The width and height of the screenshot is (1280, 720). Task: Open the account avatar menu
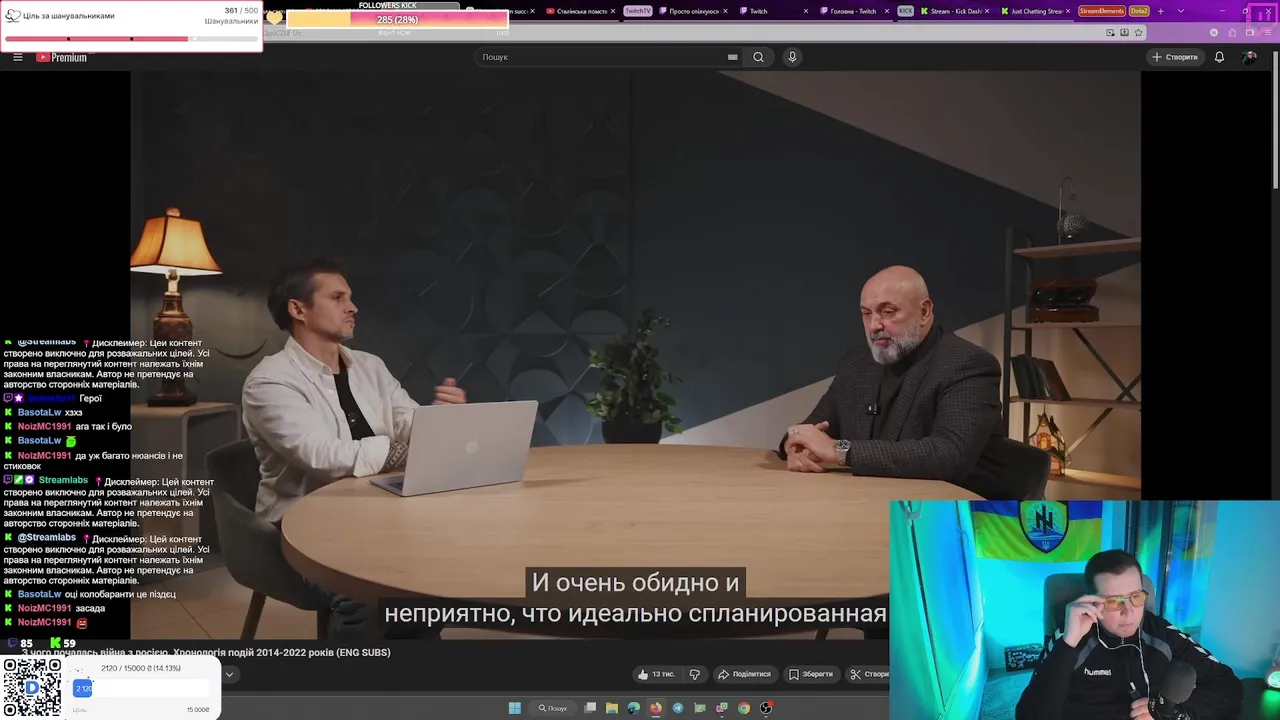click(x=1249, y=57)
